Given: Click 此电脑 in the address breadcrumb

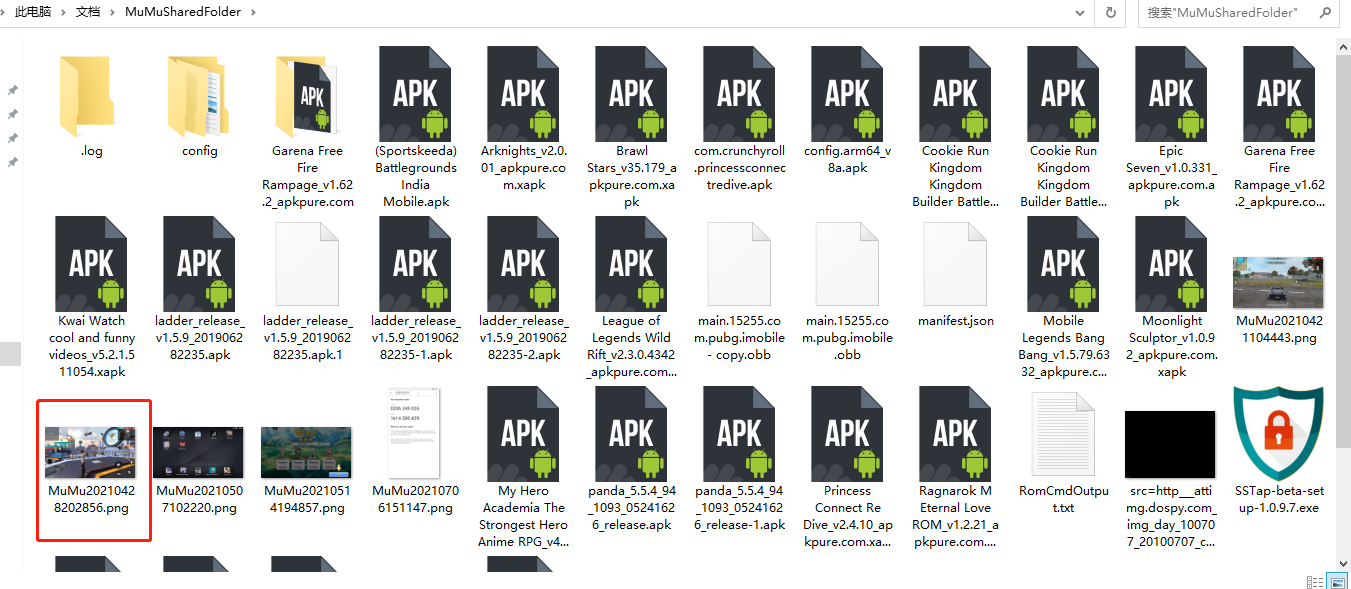Looking at the screenshot, I should [33, 12].
